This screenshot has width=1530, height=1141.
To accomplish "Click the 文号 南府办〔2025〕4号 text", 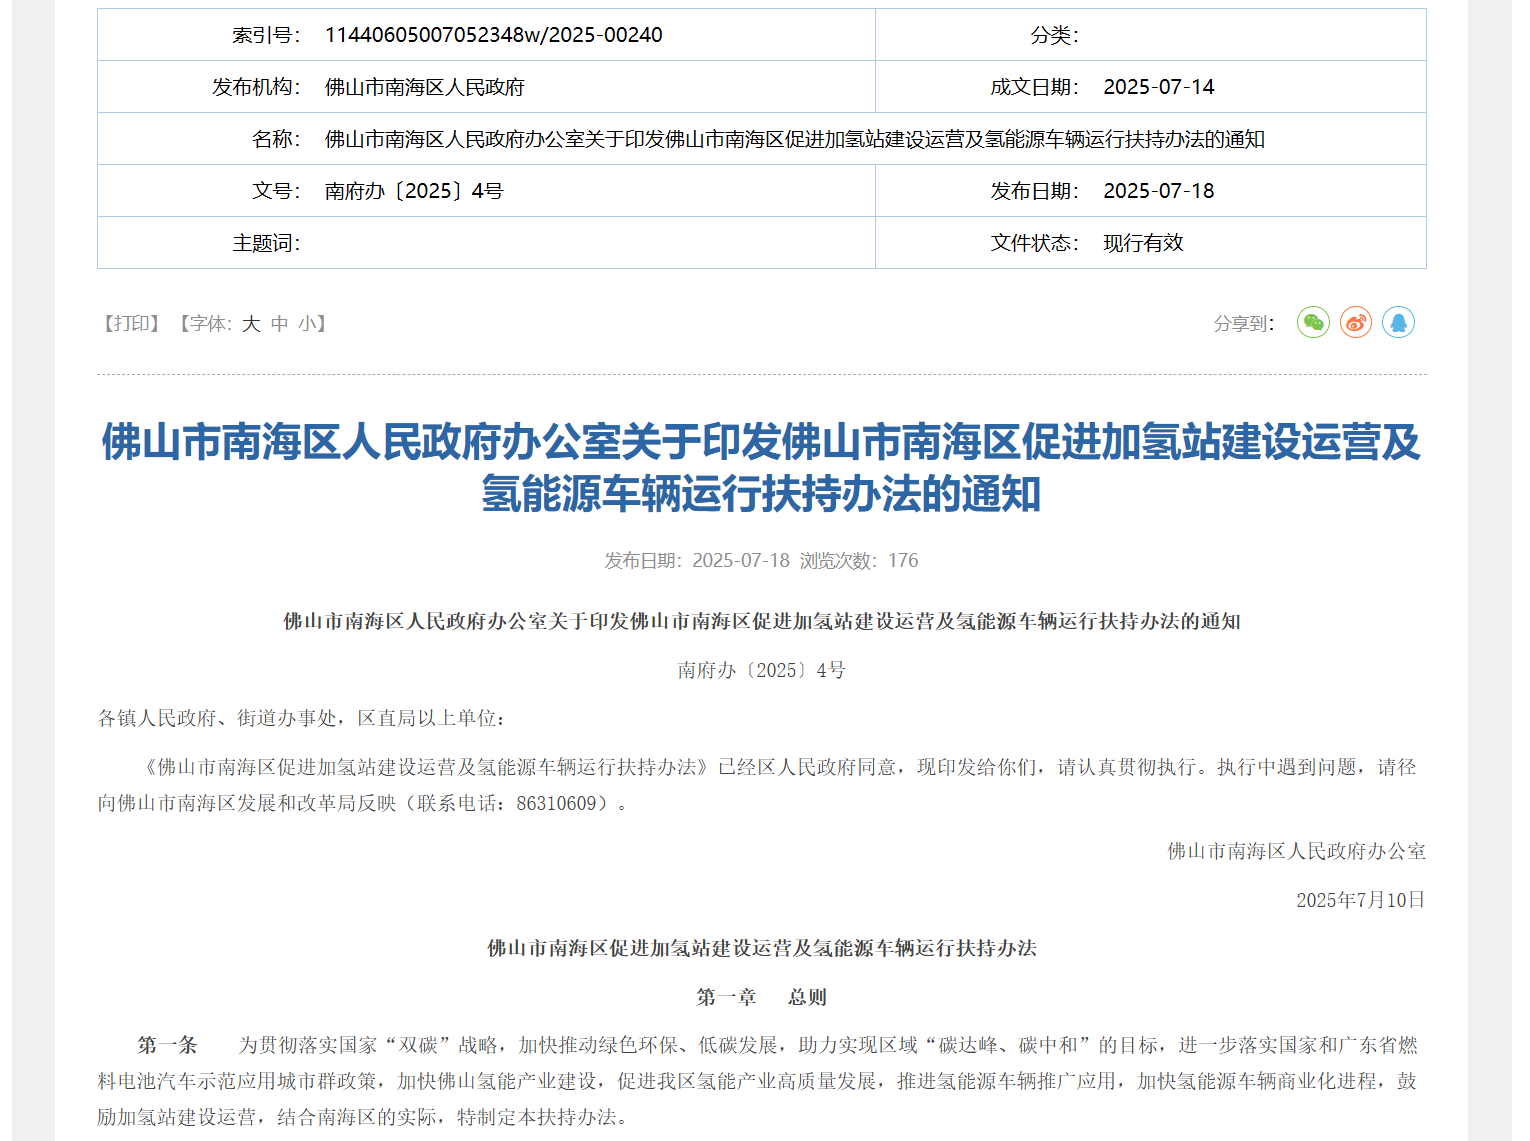I will [x=414, y=190].
